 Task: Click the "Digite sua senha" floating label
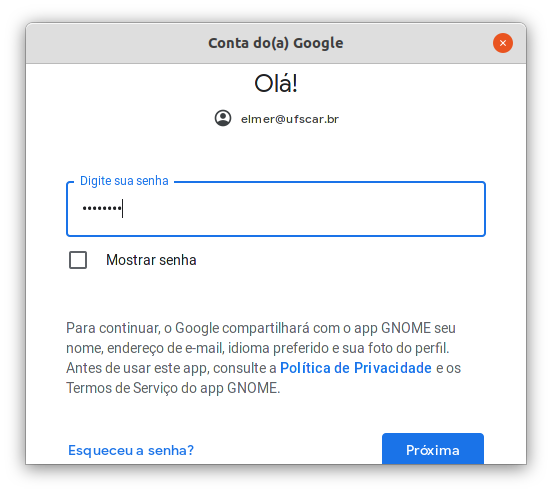click(124, 181)
